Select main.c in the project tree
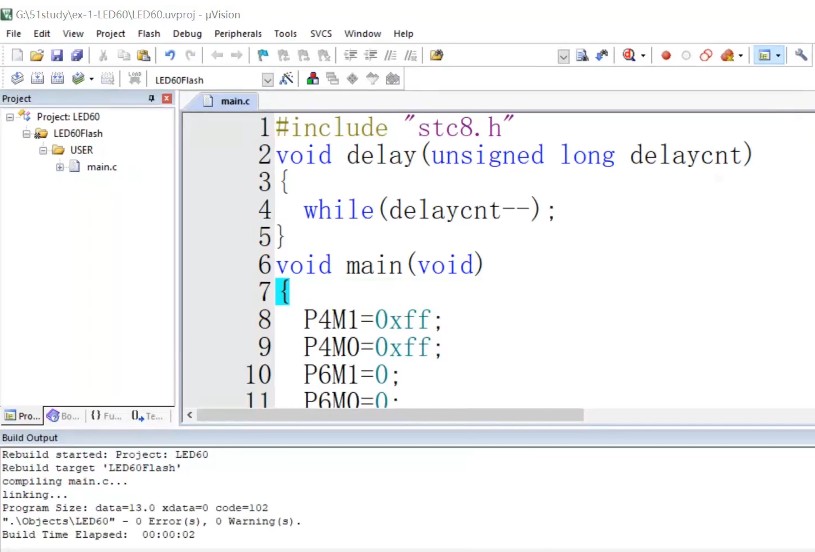The image size is (815, 552). 101,167
